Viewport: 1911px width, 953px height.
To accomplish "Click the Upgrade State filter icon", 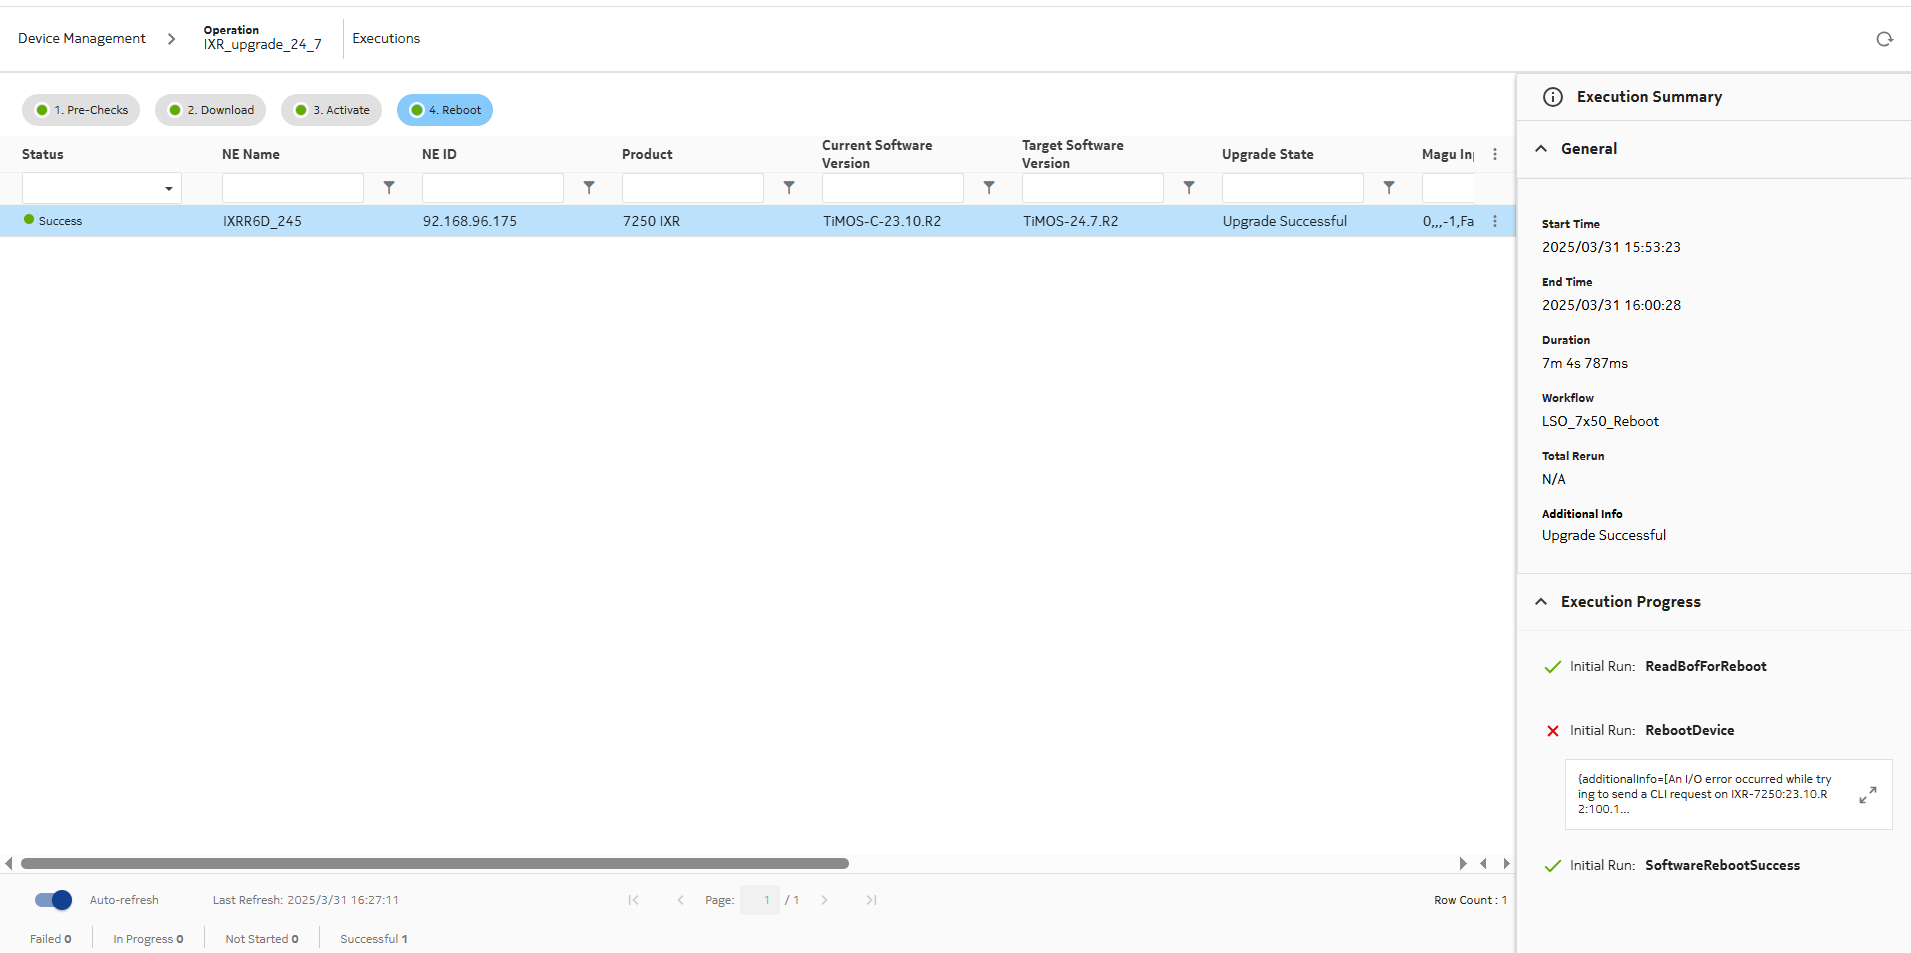I will pos(1389,187).
